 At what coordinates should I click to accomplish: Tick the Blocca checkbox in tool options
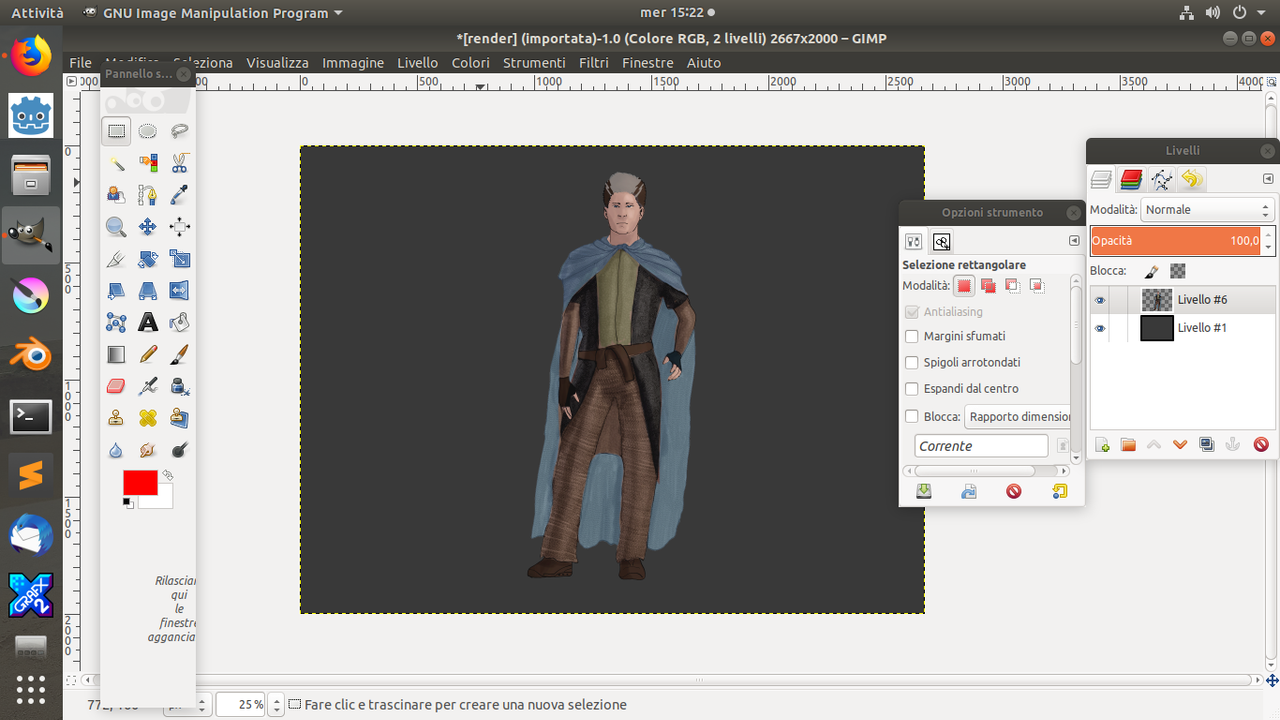(911, 417)
